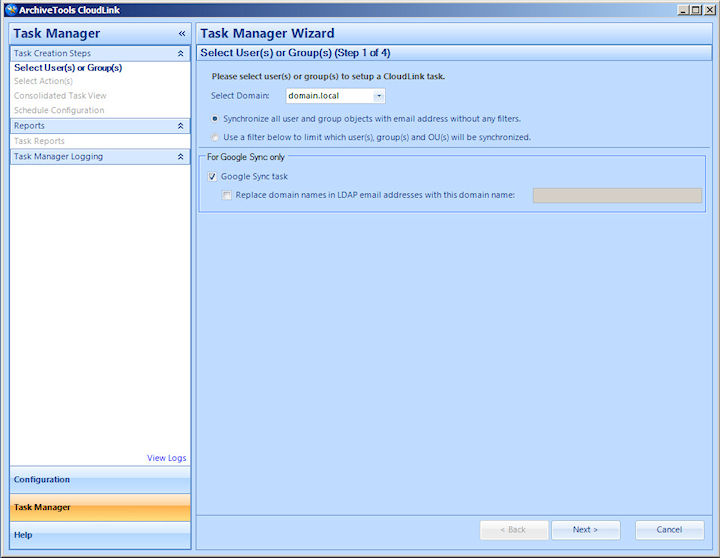
Task: Click the For Google Sync only group label
Action: pyautogui.click(x=246, y=157)
